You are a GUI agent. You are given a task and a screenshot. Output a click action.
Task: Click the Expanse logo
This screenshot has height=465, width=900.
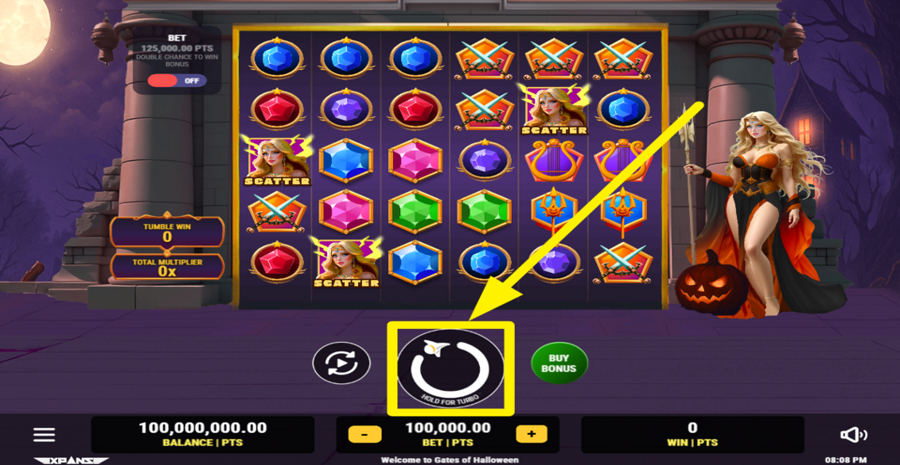pyautogui.click(x=71, y=460)
